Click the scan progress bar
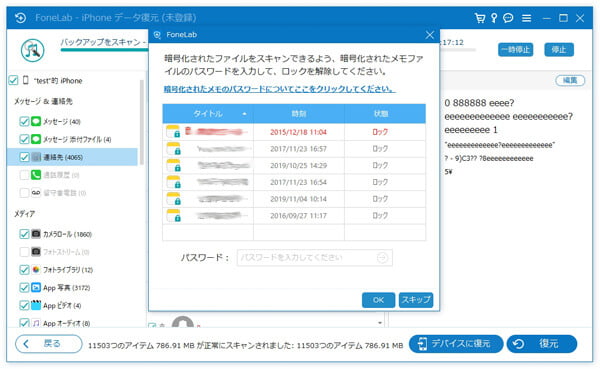This screenshot has width=600, height=369. [104, 50]
